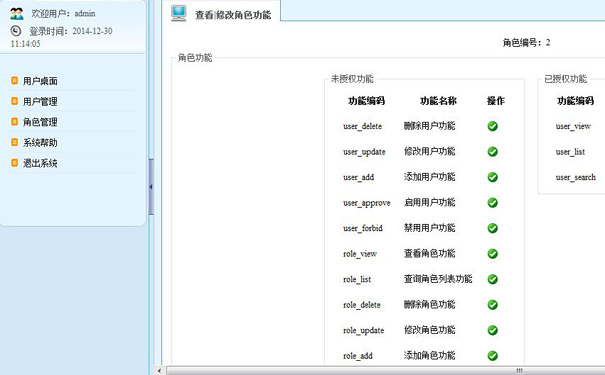
Task: Click the user_add code cell
Action: 358,177
